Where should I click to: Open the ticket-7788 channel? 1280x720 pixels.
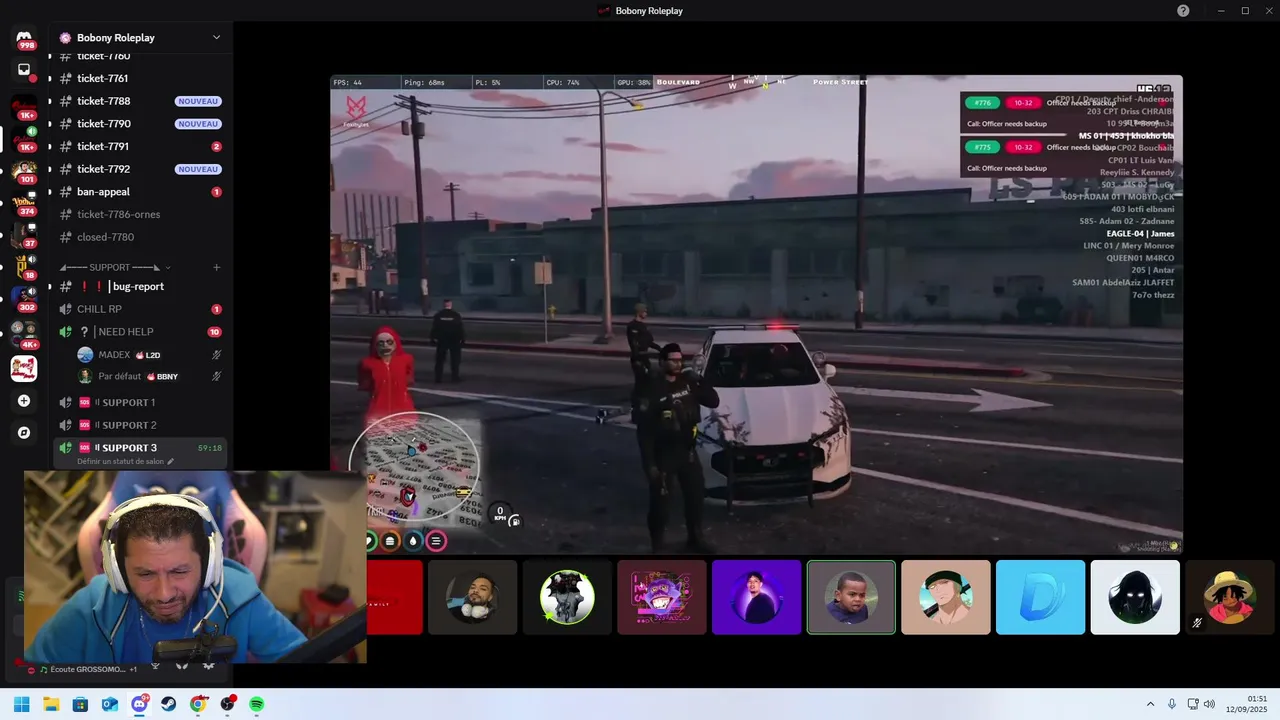click(140, 101)
